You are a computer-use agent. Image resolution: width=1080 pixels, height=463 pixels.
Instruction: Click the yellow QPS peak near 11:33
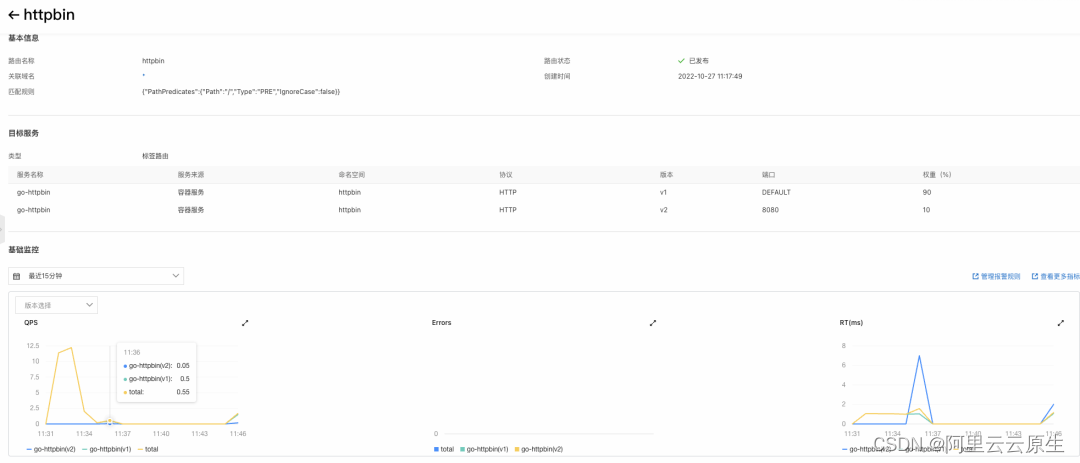tap(71, 348)
